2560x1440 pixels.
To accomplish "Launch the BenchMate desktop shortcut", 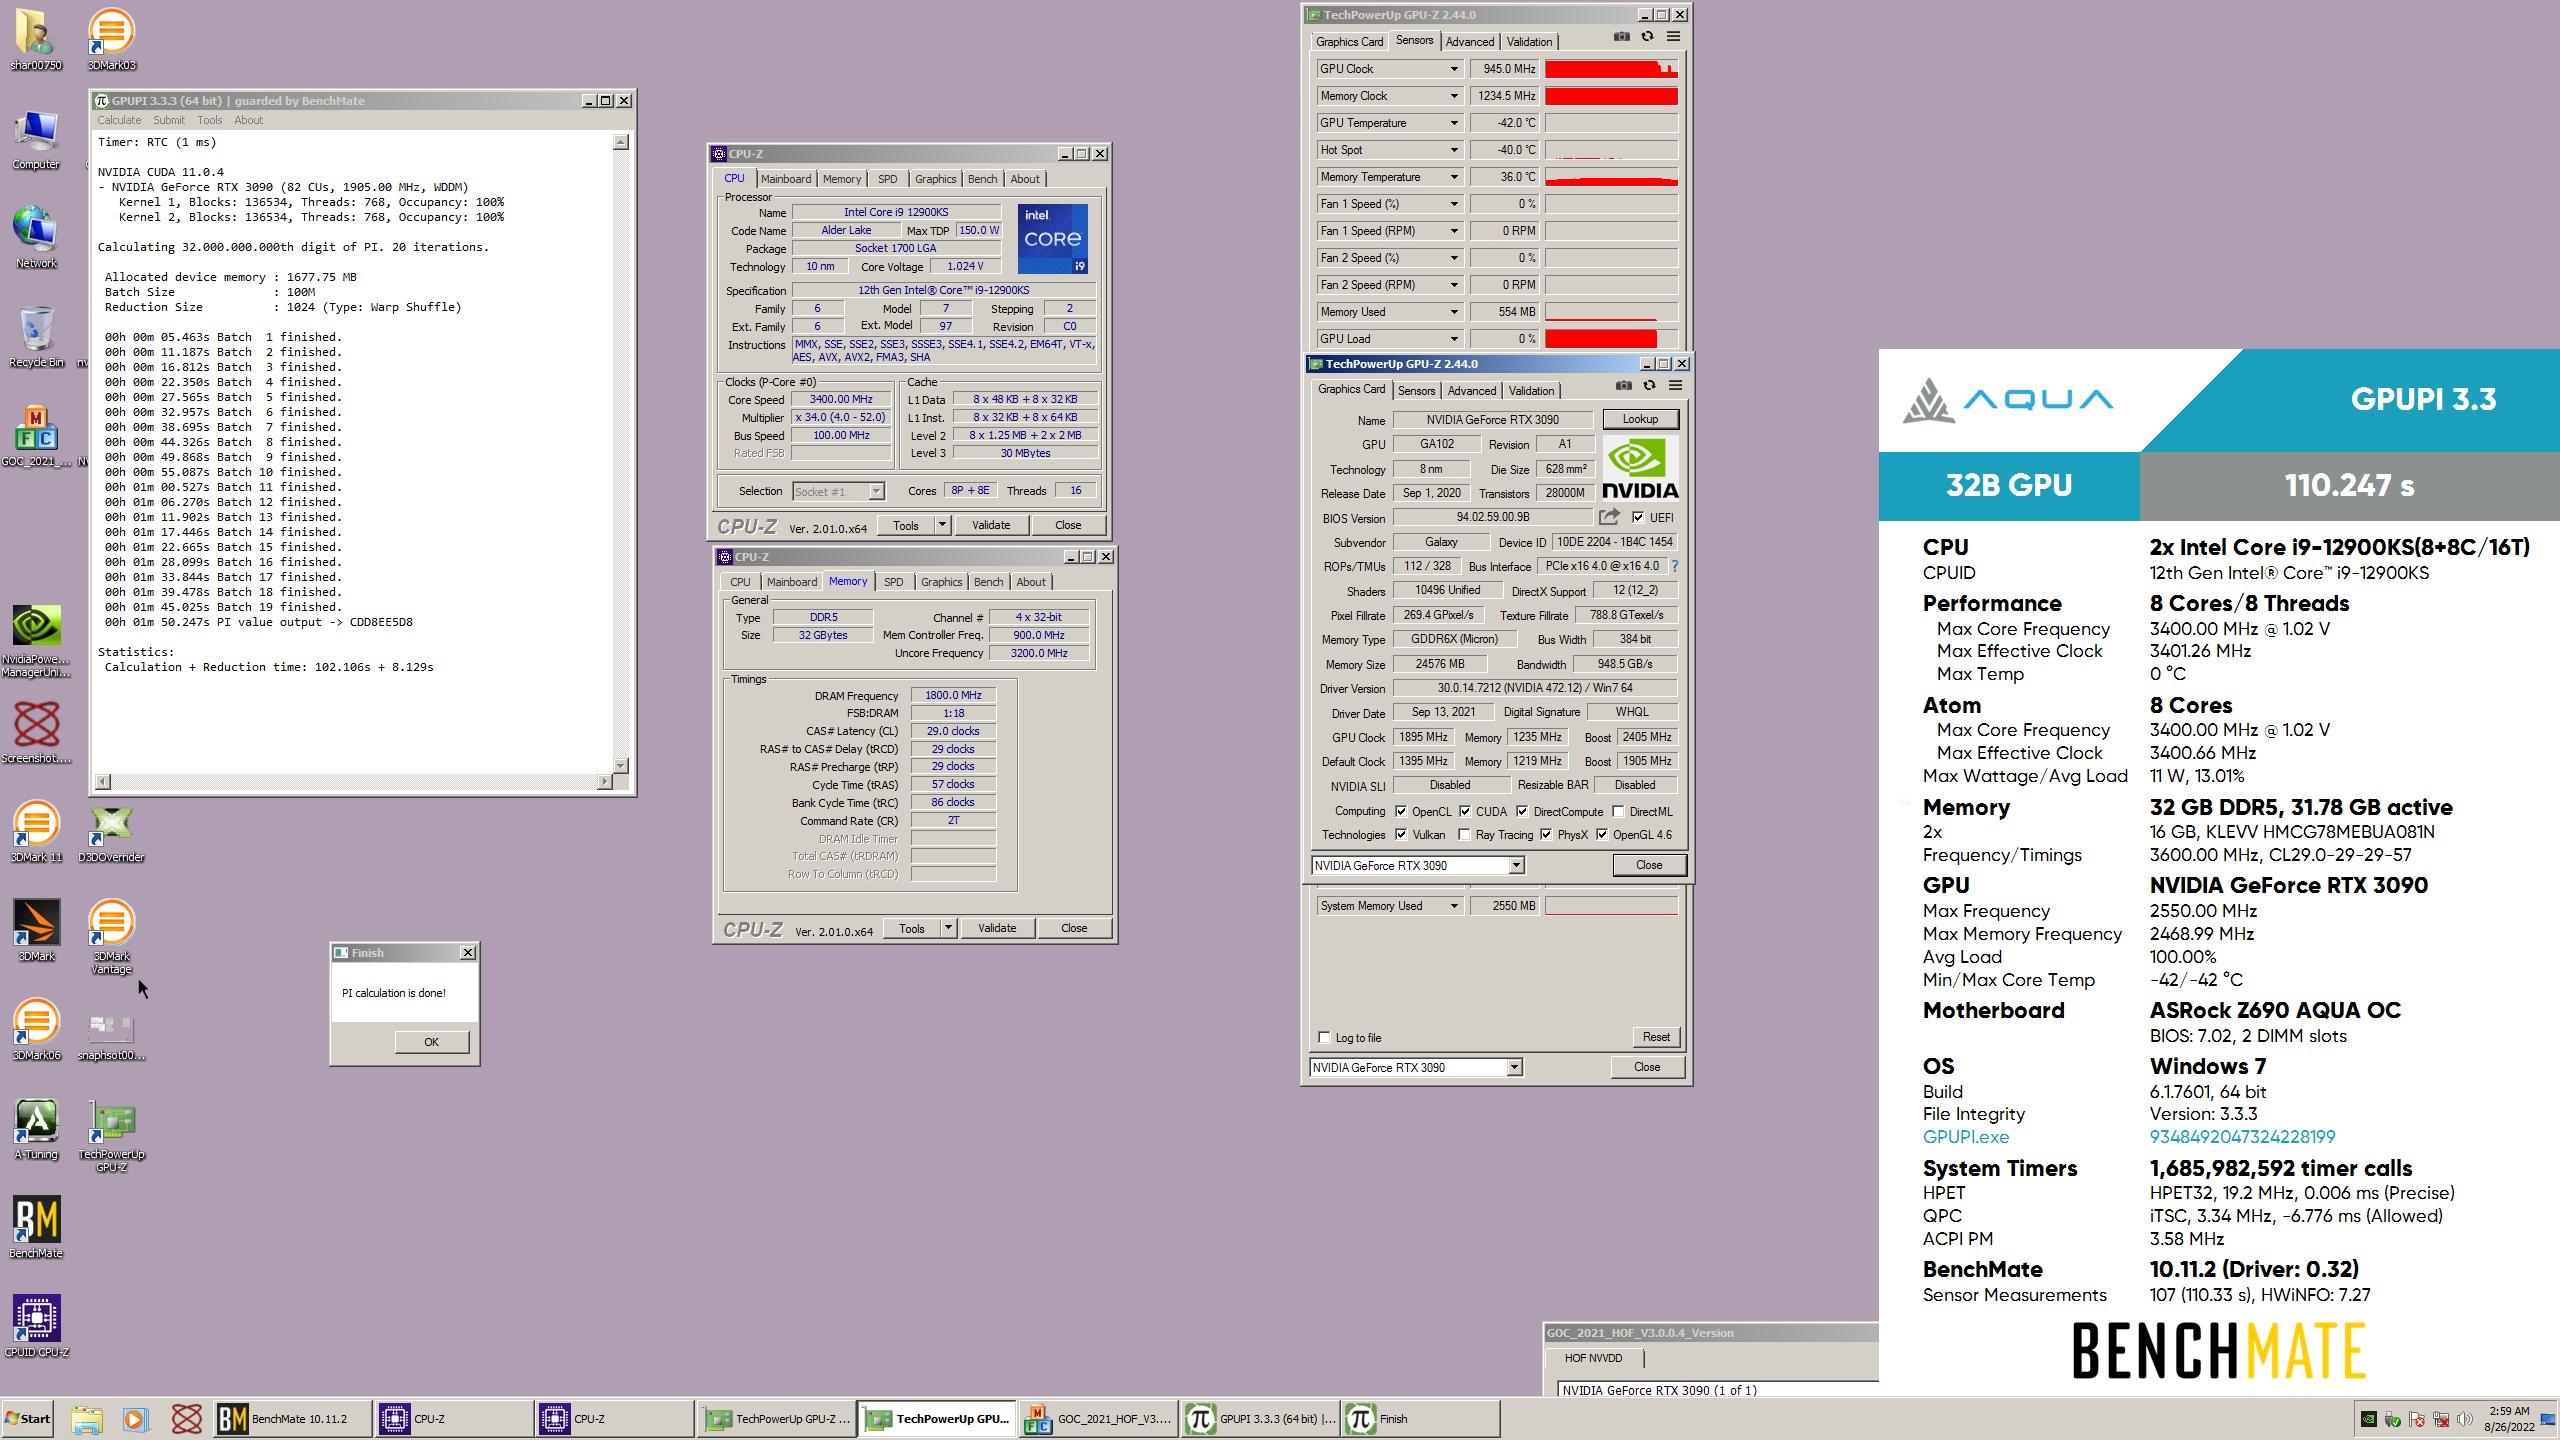I will [36, 1227].
